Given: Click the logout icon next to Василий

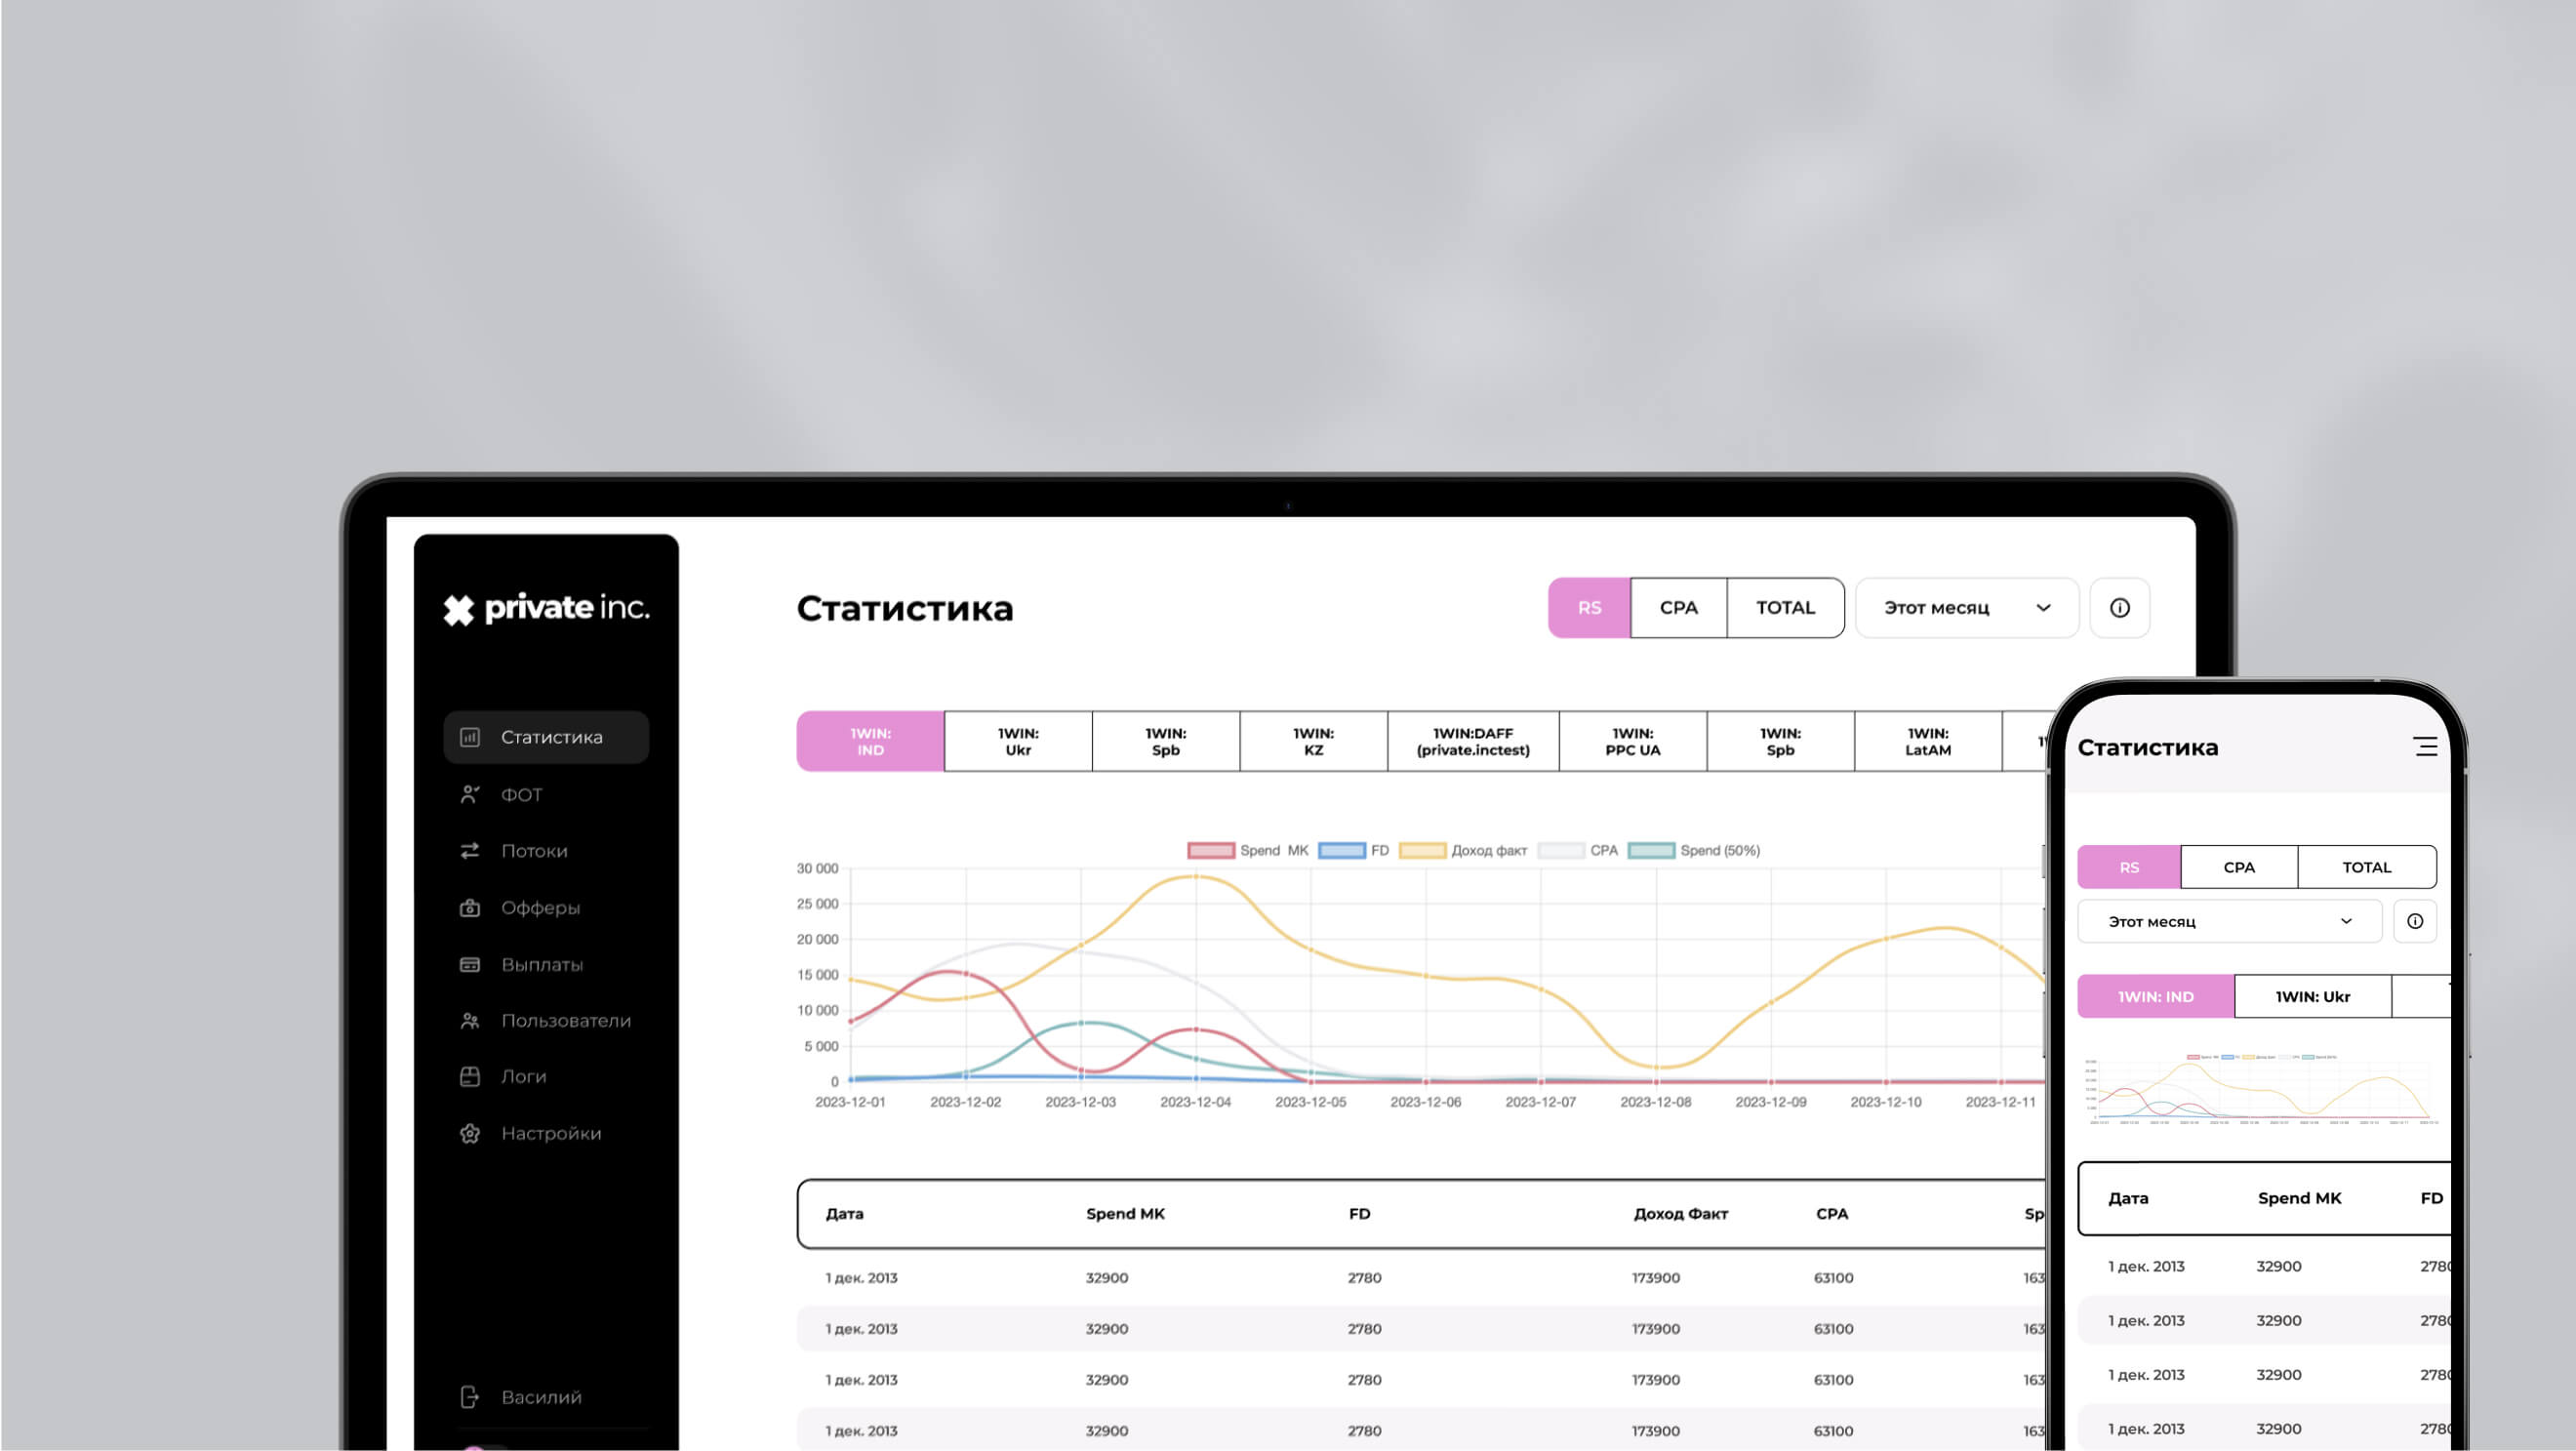Looking at the screenshot, I should click(470, 1396).
